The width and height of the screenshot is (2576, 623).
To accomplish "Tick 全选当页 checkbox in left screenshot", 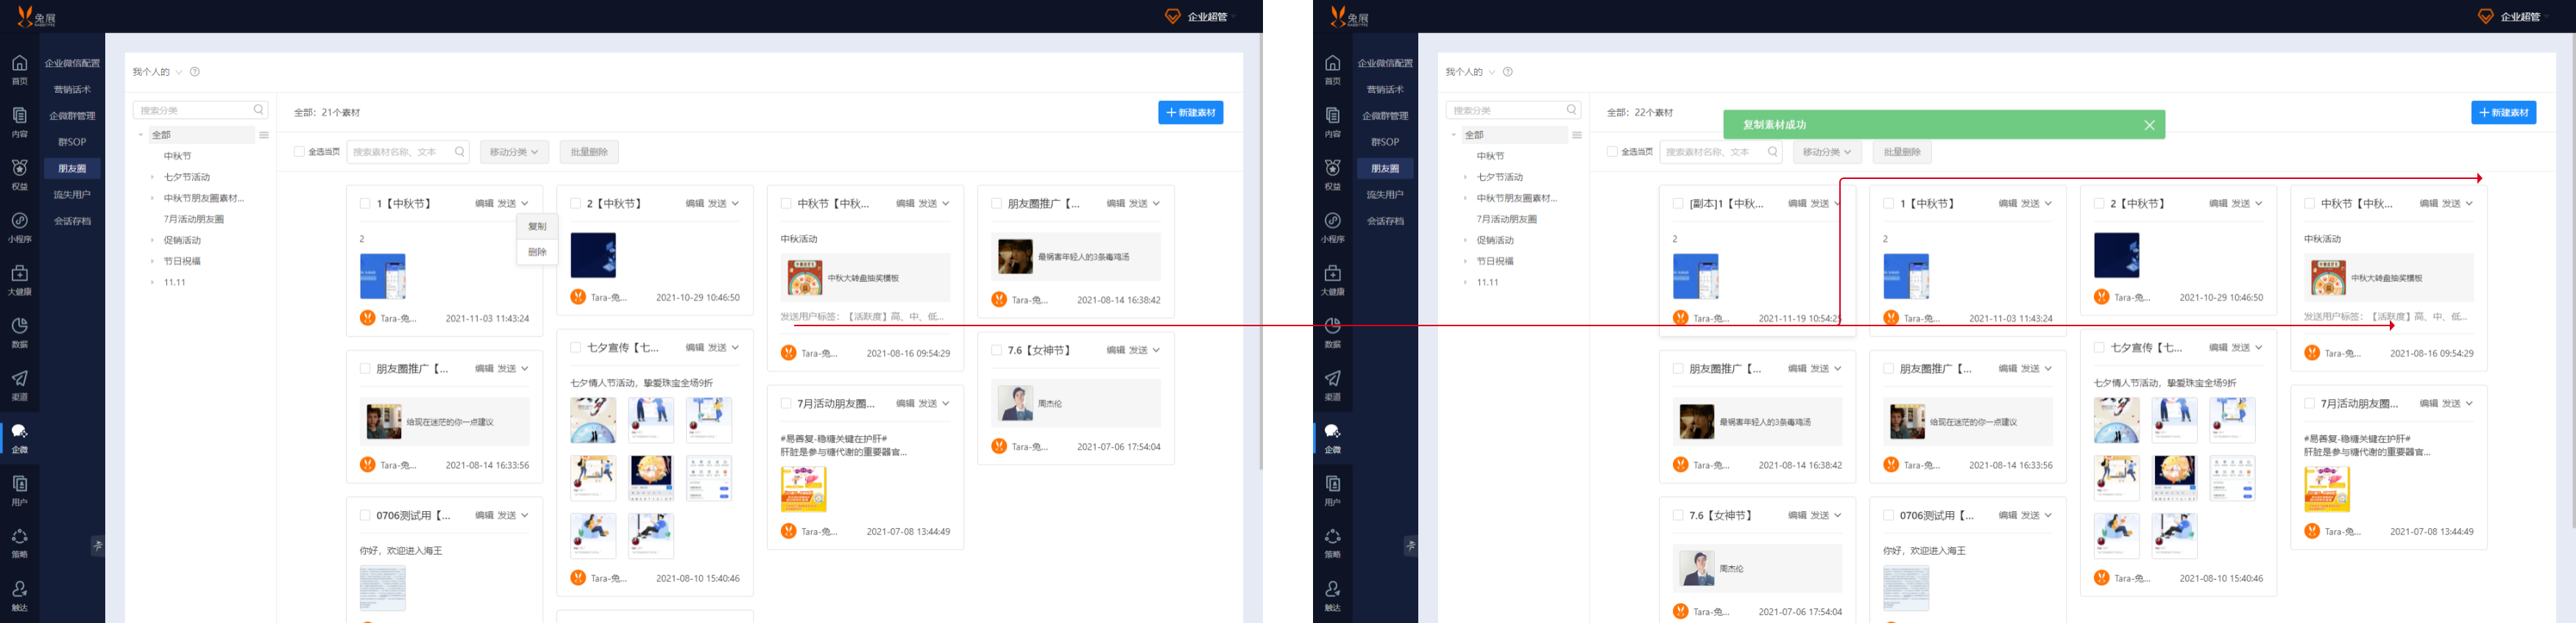I will pyautogui.click(x=299, y=152).
